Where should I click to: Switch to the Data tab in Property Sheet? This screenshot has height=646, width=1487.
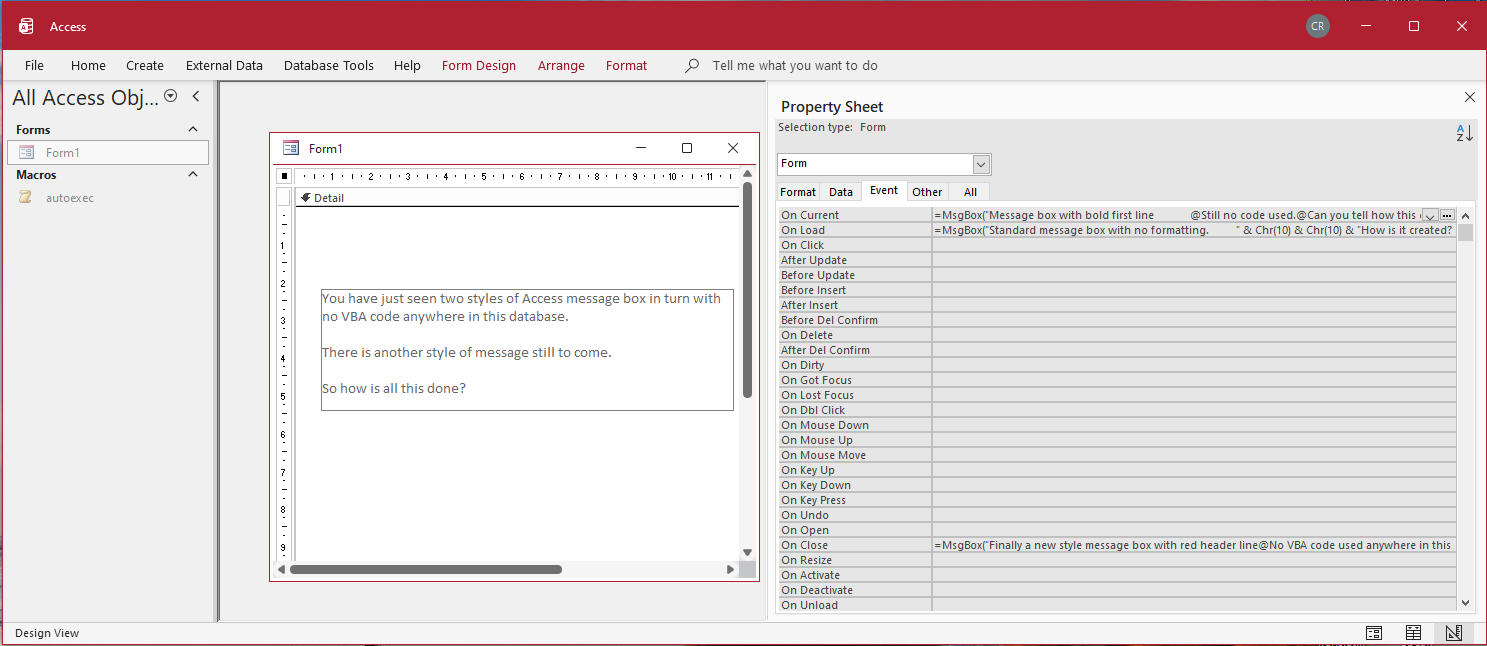pyautogui.click(x=841, y=192)
